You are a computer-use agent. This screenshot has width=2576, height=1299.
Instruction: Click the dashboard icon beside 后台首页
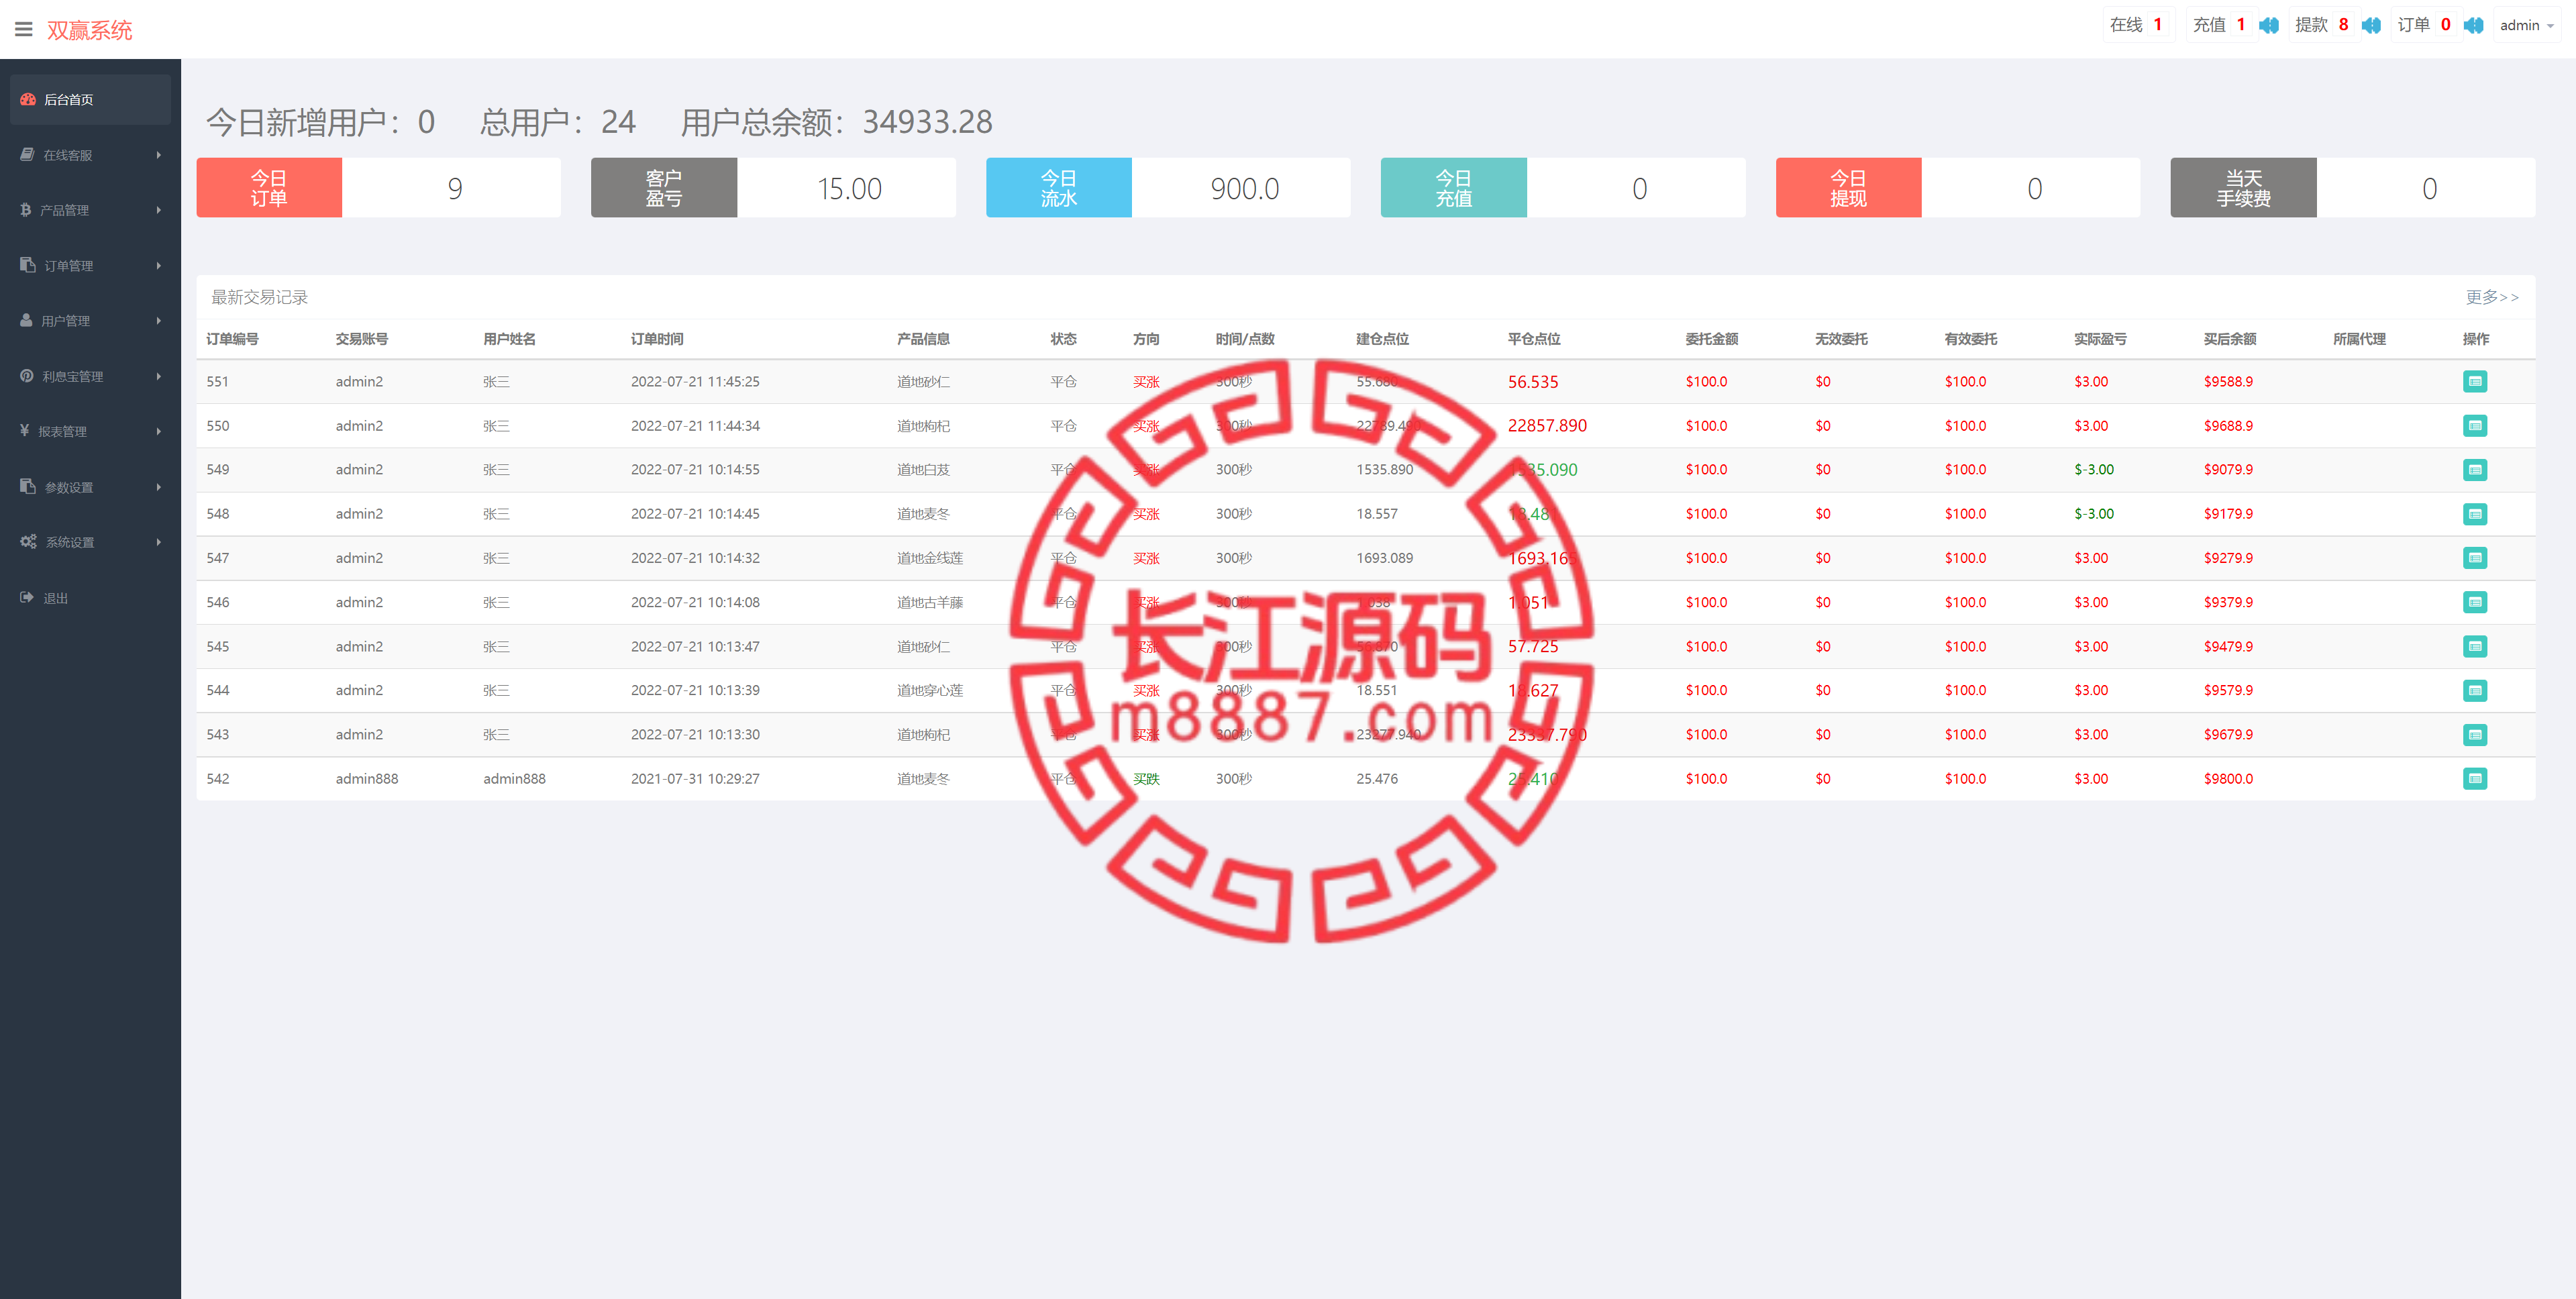point(28,99)
